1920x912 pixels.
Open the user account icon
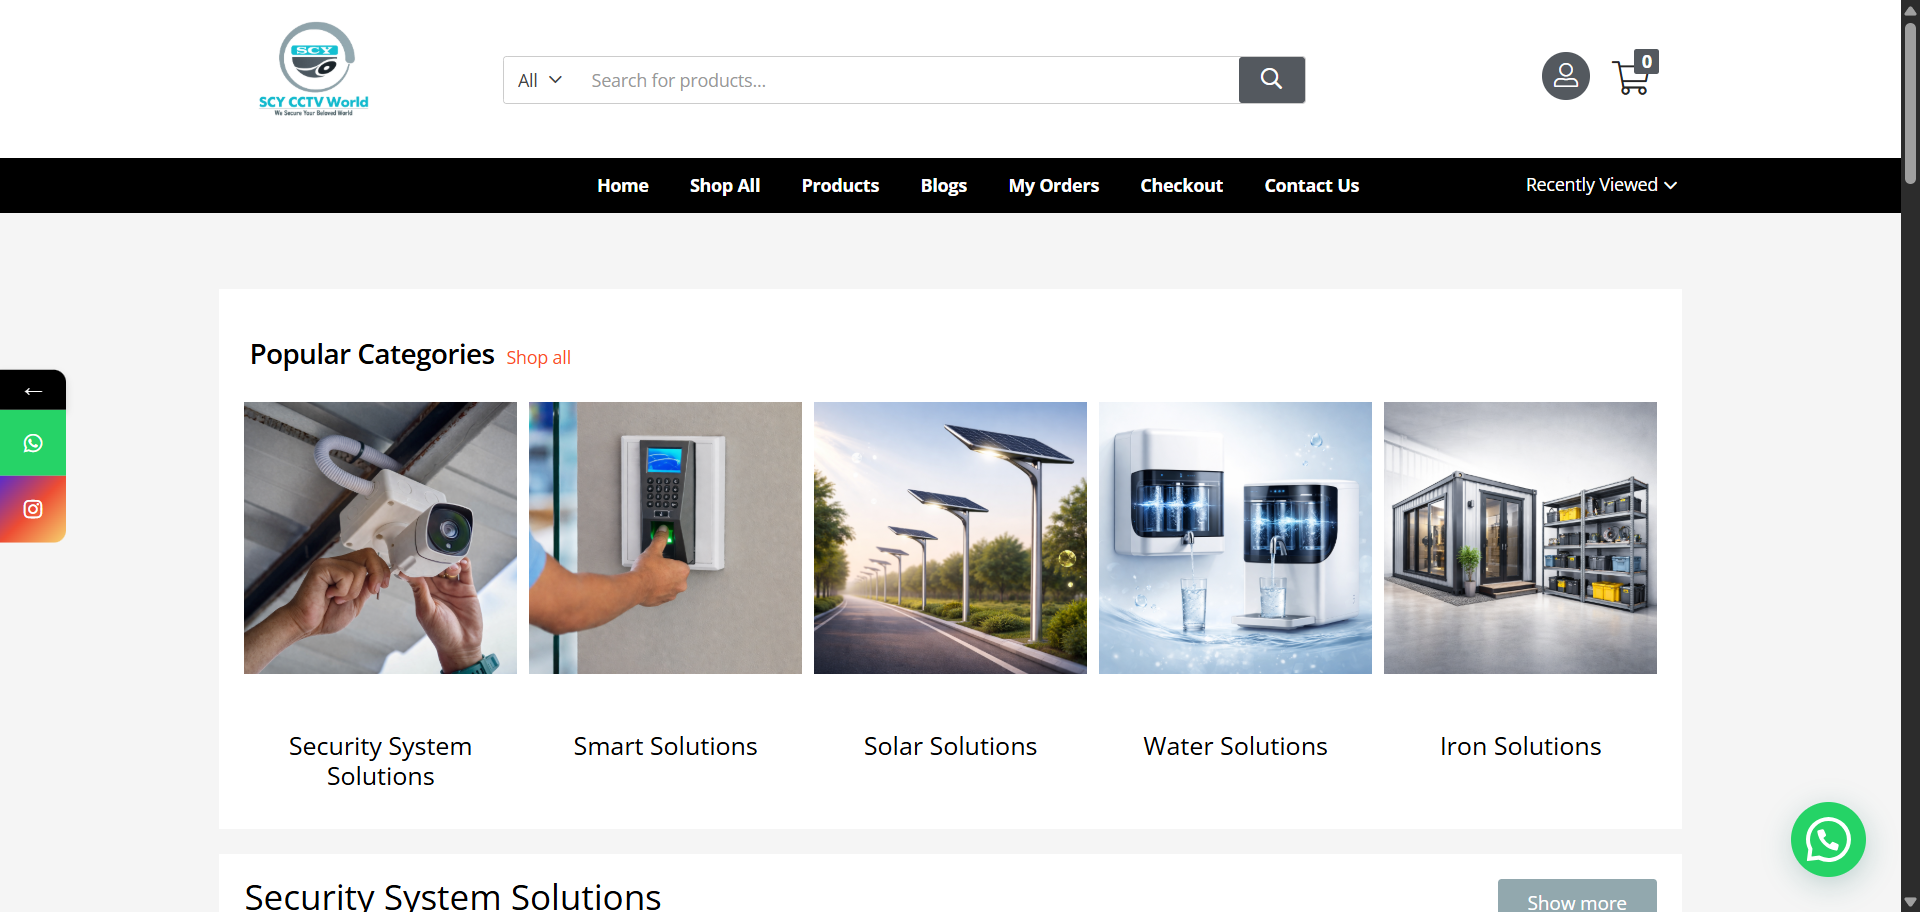(x=1565, y=76)
